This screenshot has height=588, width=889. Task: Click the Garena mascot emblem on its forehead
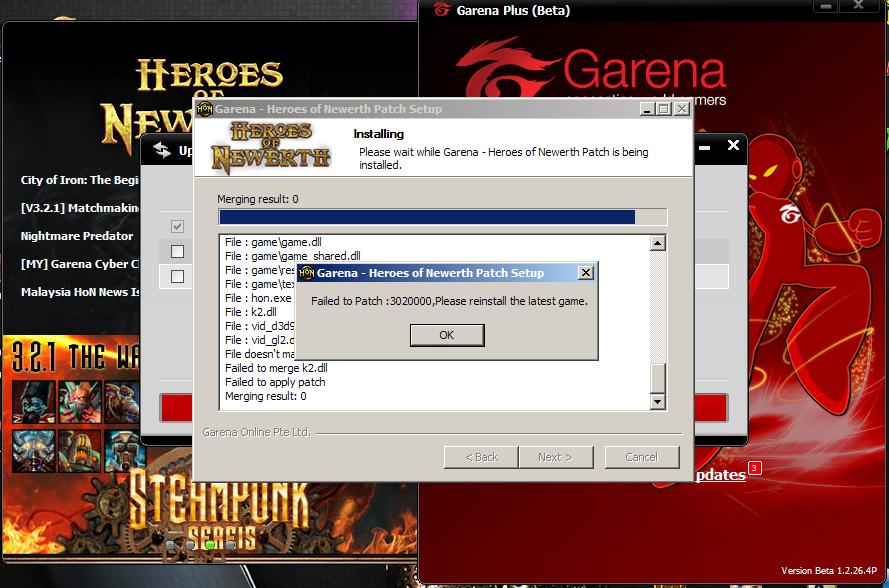pos(789,214)
